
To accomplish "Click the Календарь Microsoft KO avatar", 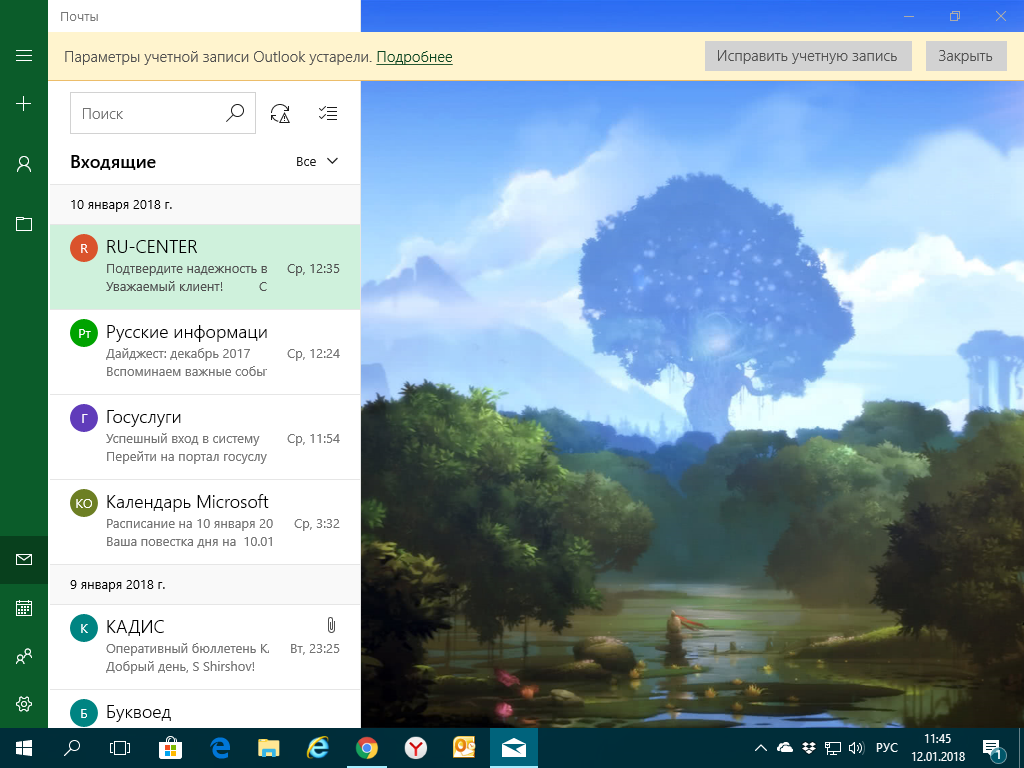I will pyautogui.click(x=84, y=503).
